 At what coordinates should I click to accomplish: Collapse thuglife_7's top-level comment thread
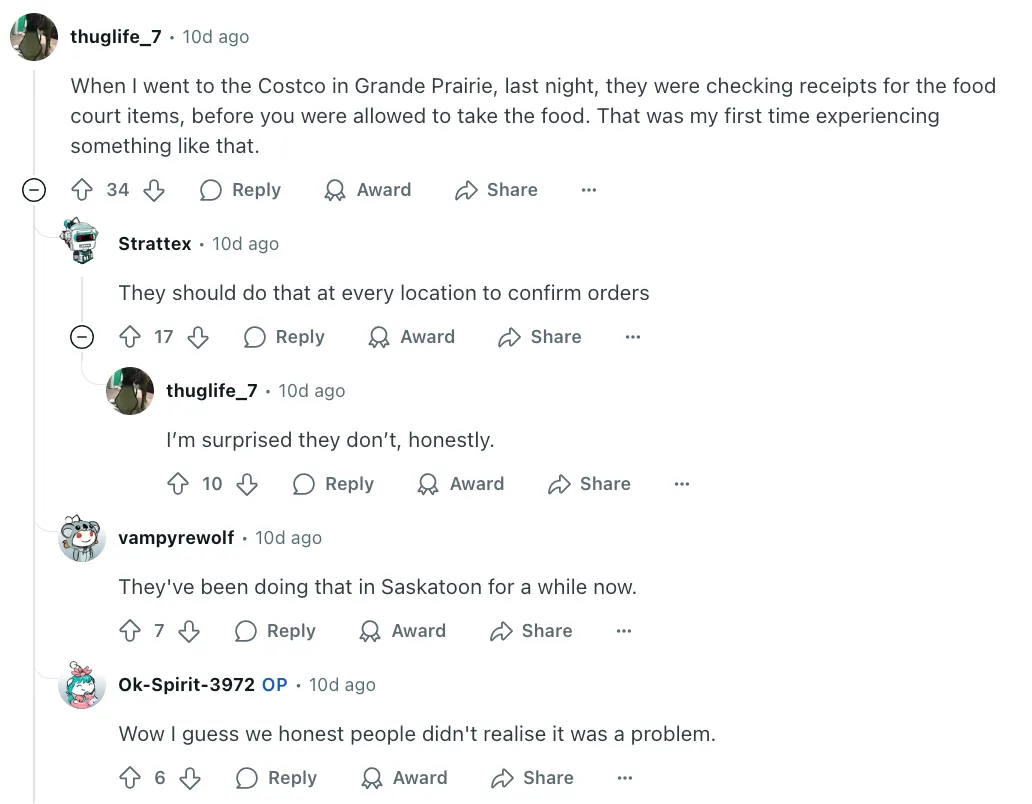pos(34,190)
